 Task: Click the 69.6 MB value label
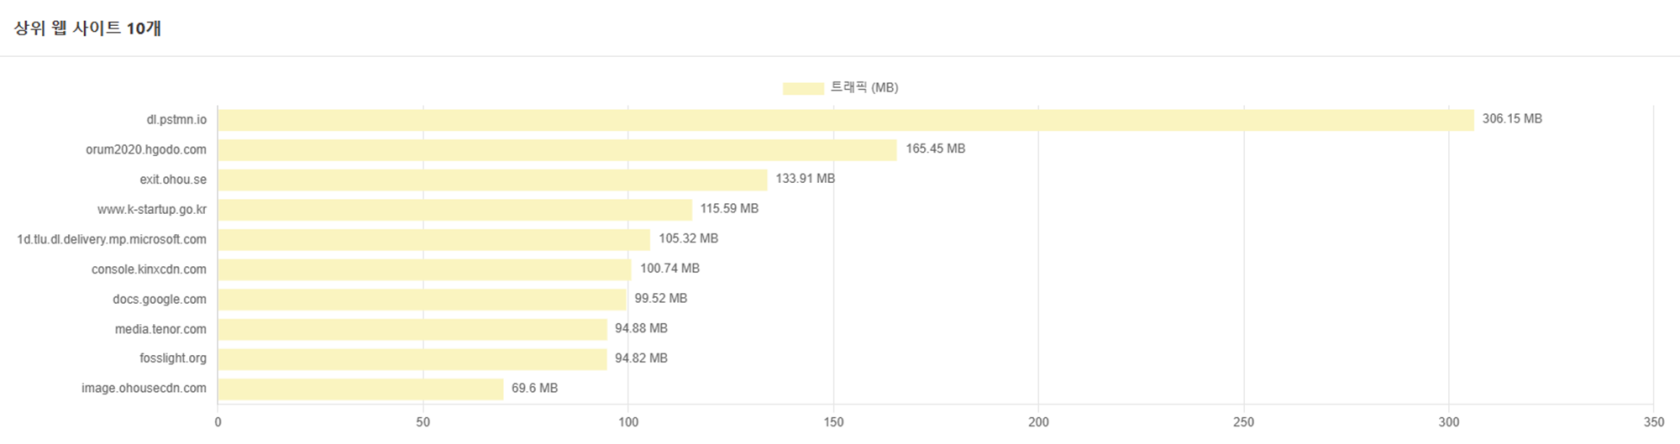click(534, 388)
